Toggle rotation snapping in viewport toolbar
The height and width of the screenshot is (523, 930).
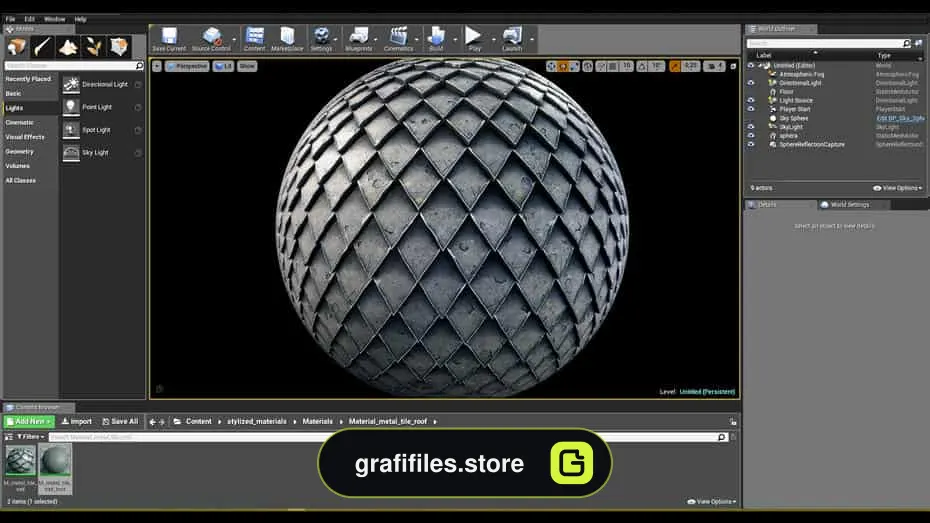pyautogui.click(x=642, y=66)
